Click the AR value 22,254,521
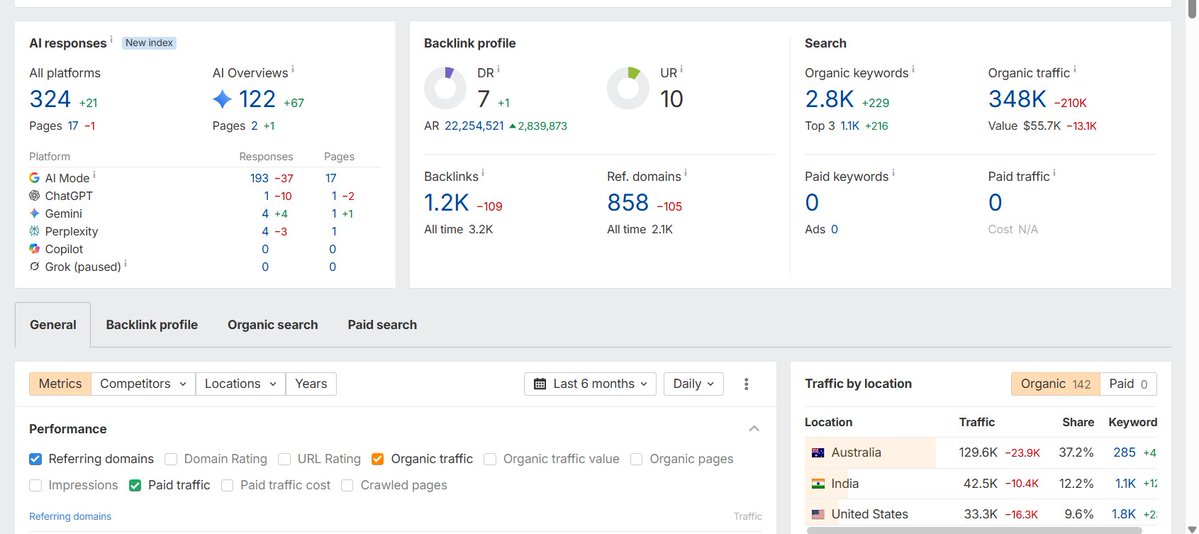Image resolution: width=1199 pixels, height=534 pixels. (473, 125)
